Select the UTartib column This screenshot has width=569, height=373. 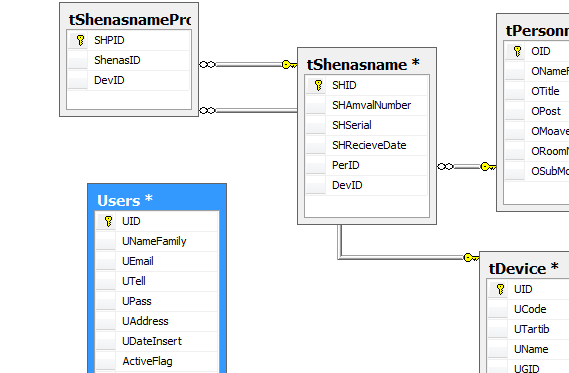coord(529,329)
